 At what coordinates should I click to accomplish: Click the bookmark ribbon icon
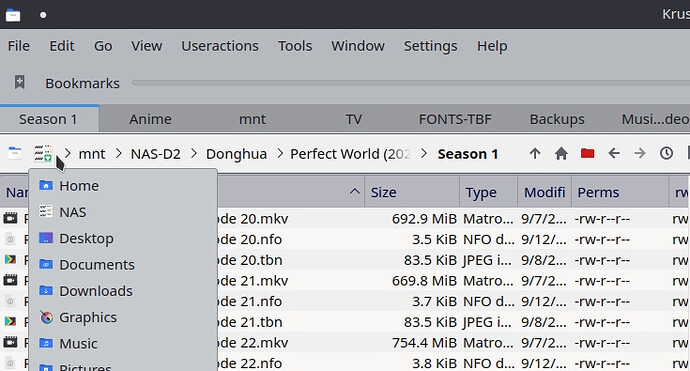tap(19, 82)
